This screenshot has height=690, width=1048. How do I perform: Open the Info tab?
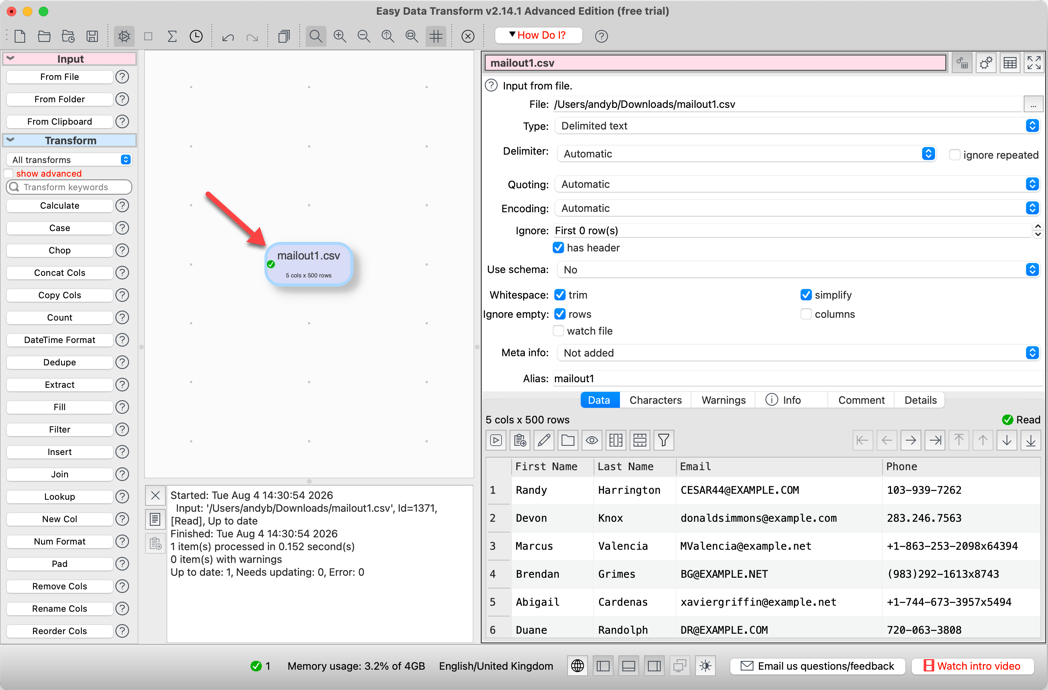point(791,400)
